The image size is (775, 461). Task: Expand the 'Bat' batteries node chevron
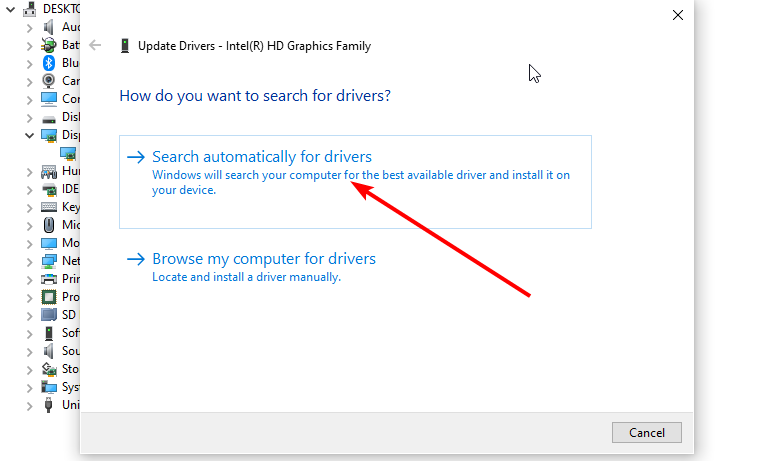pyautogui.click(x=29, y=46)
